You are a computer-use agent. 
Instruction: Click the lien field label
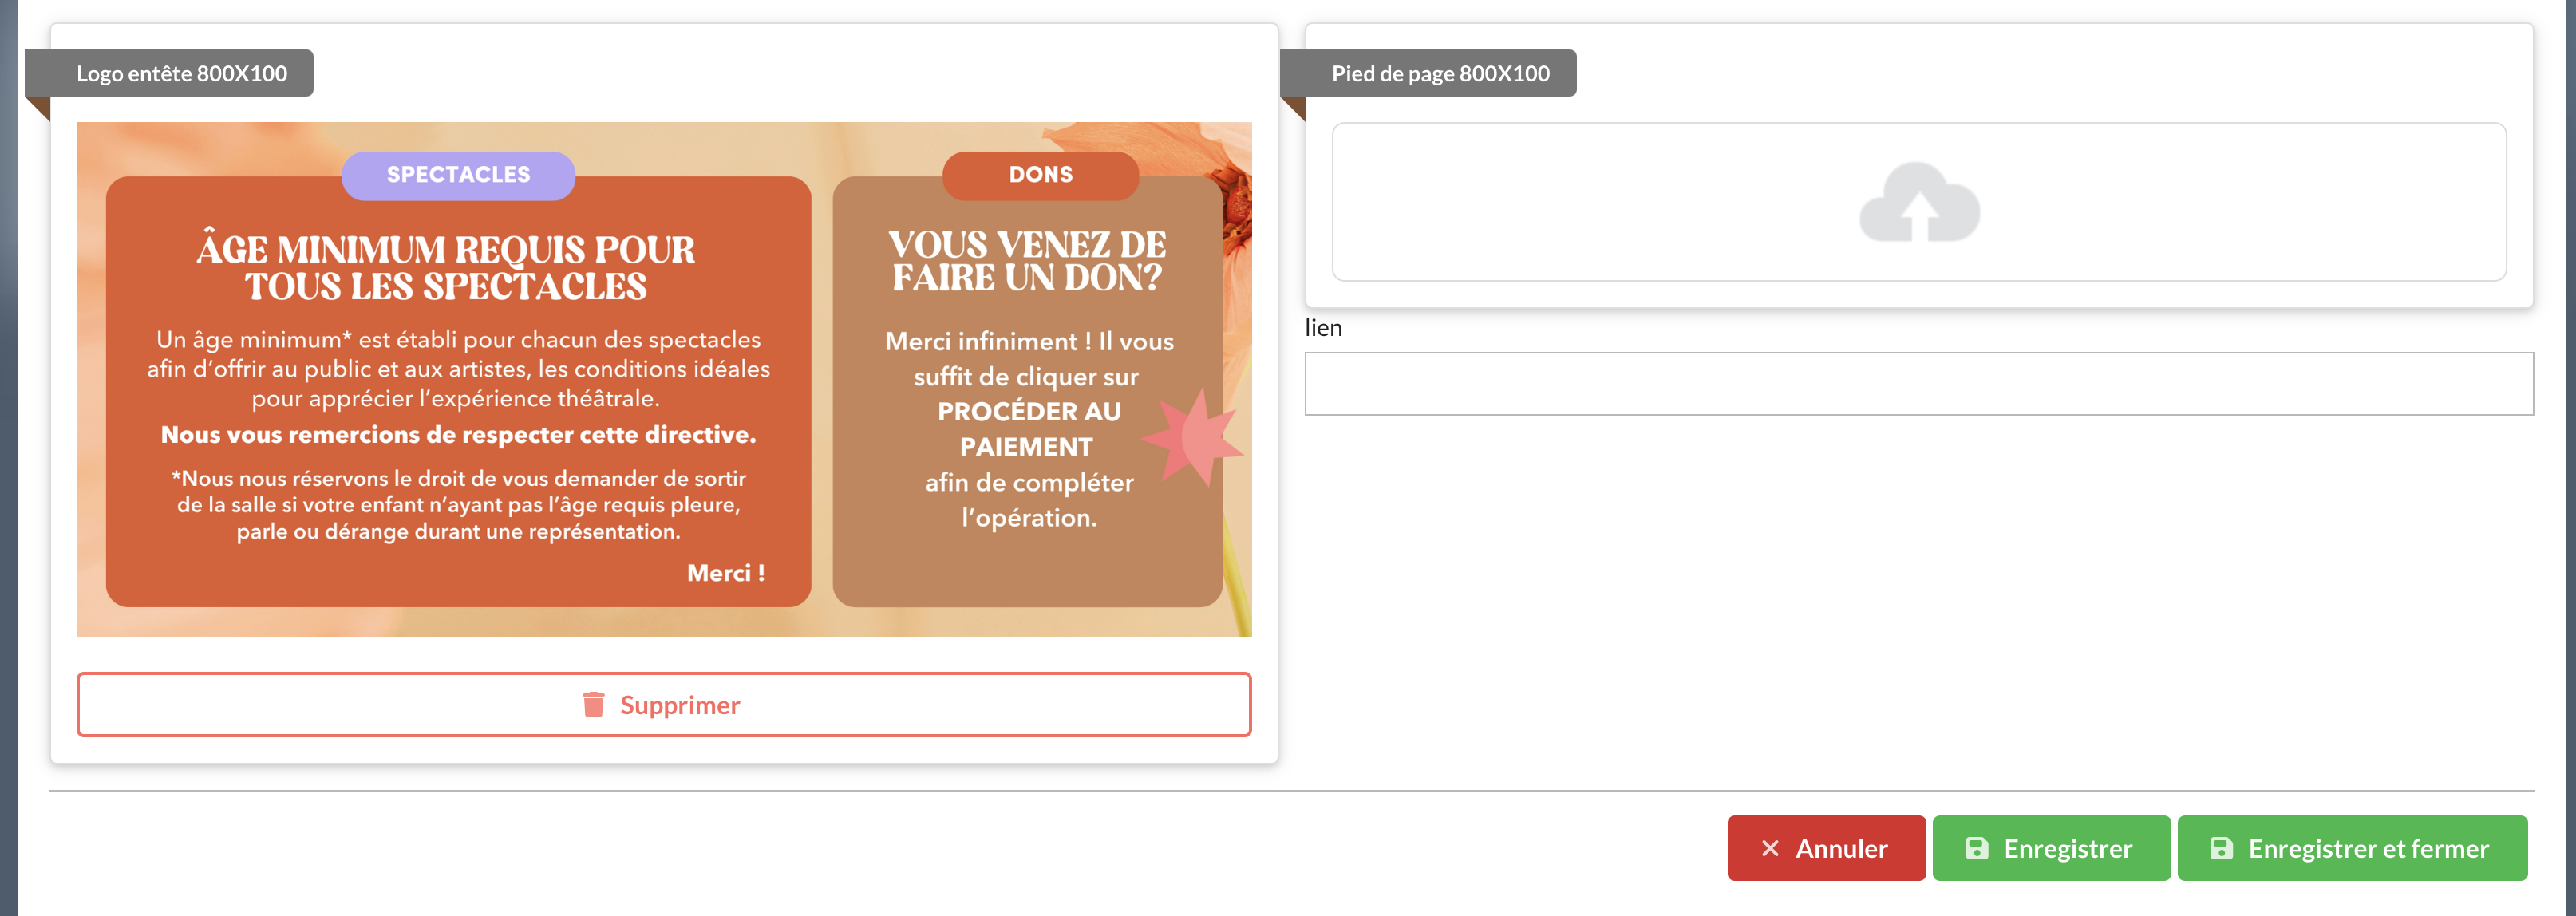pos(1323,328)
